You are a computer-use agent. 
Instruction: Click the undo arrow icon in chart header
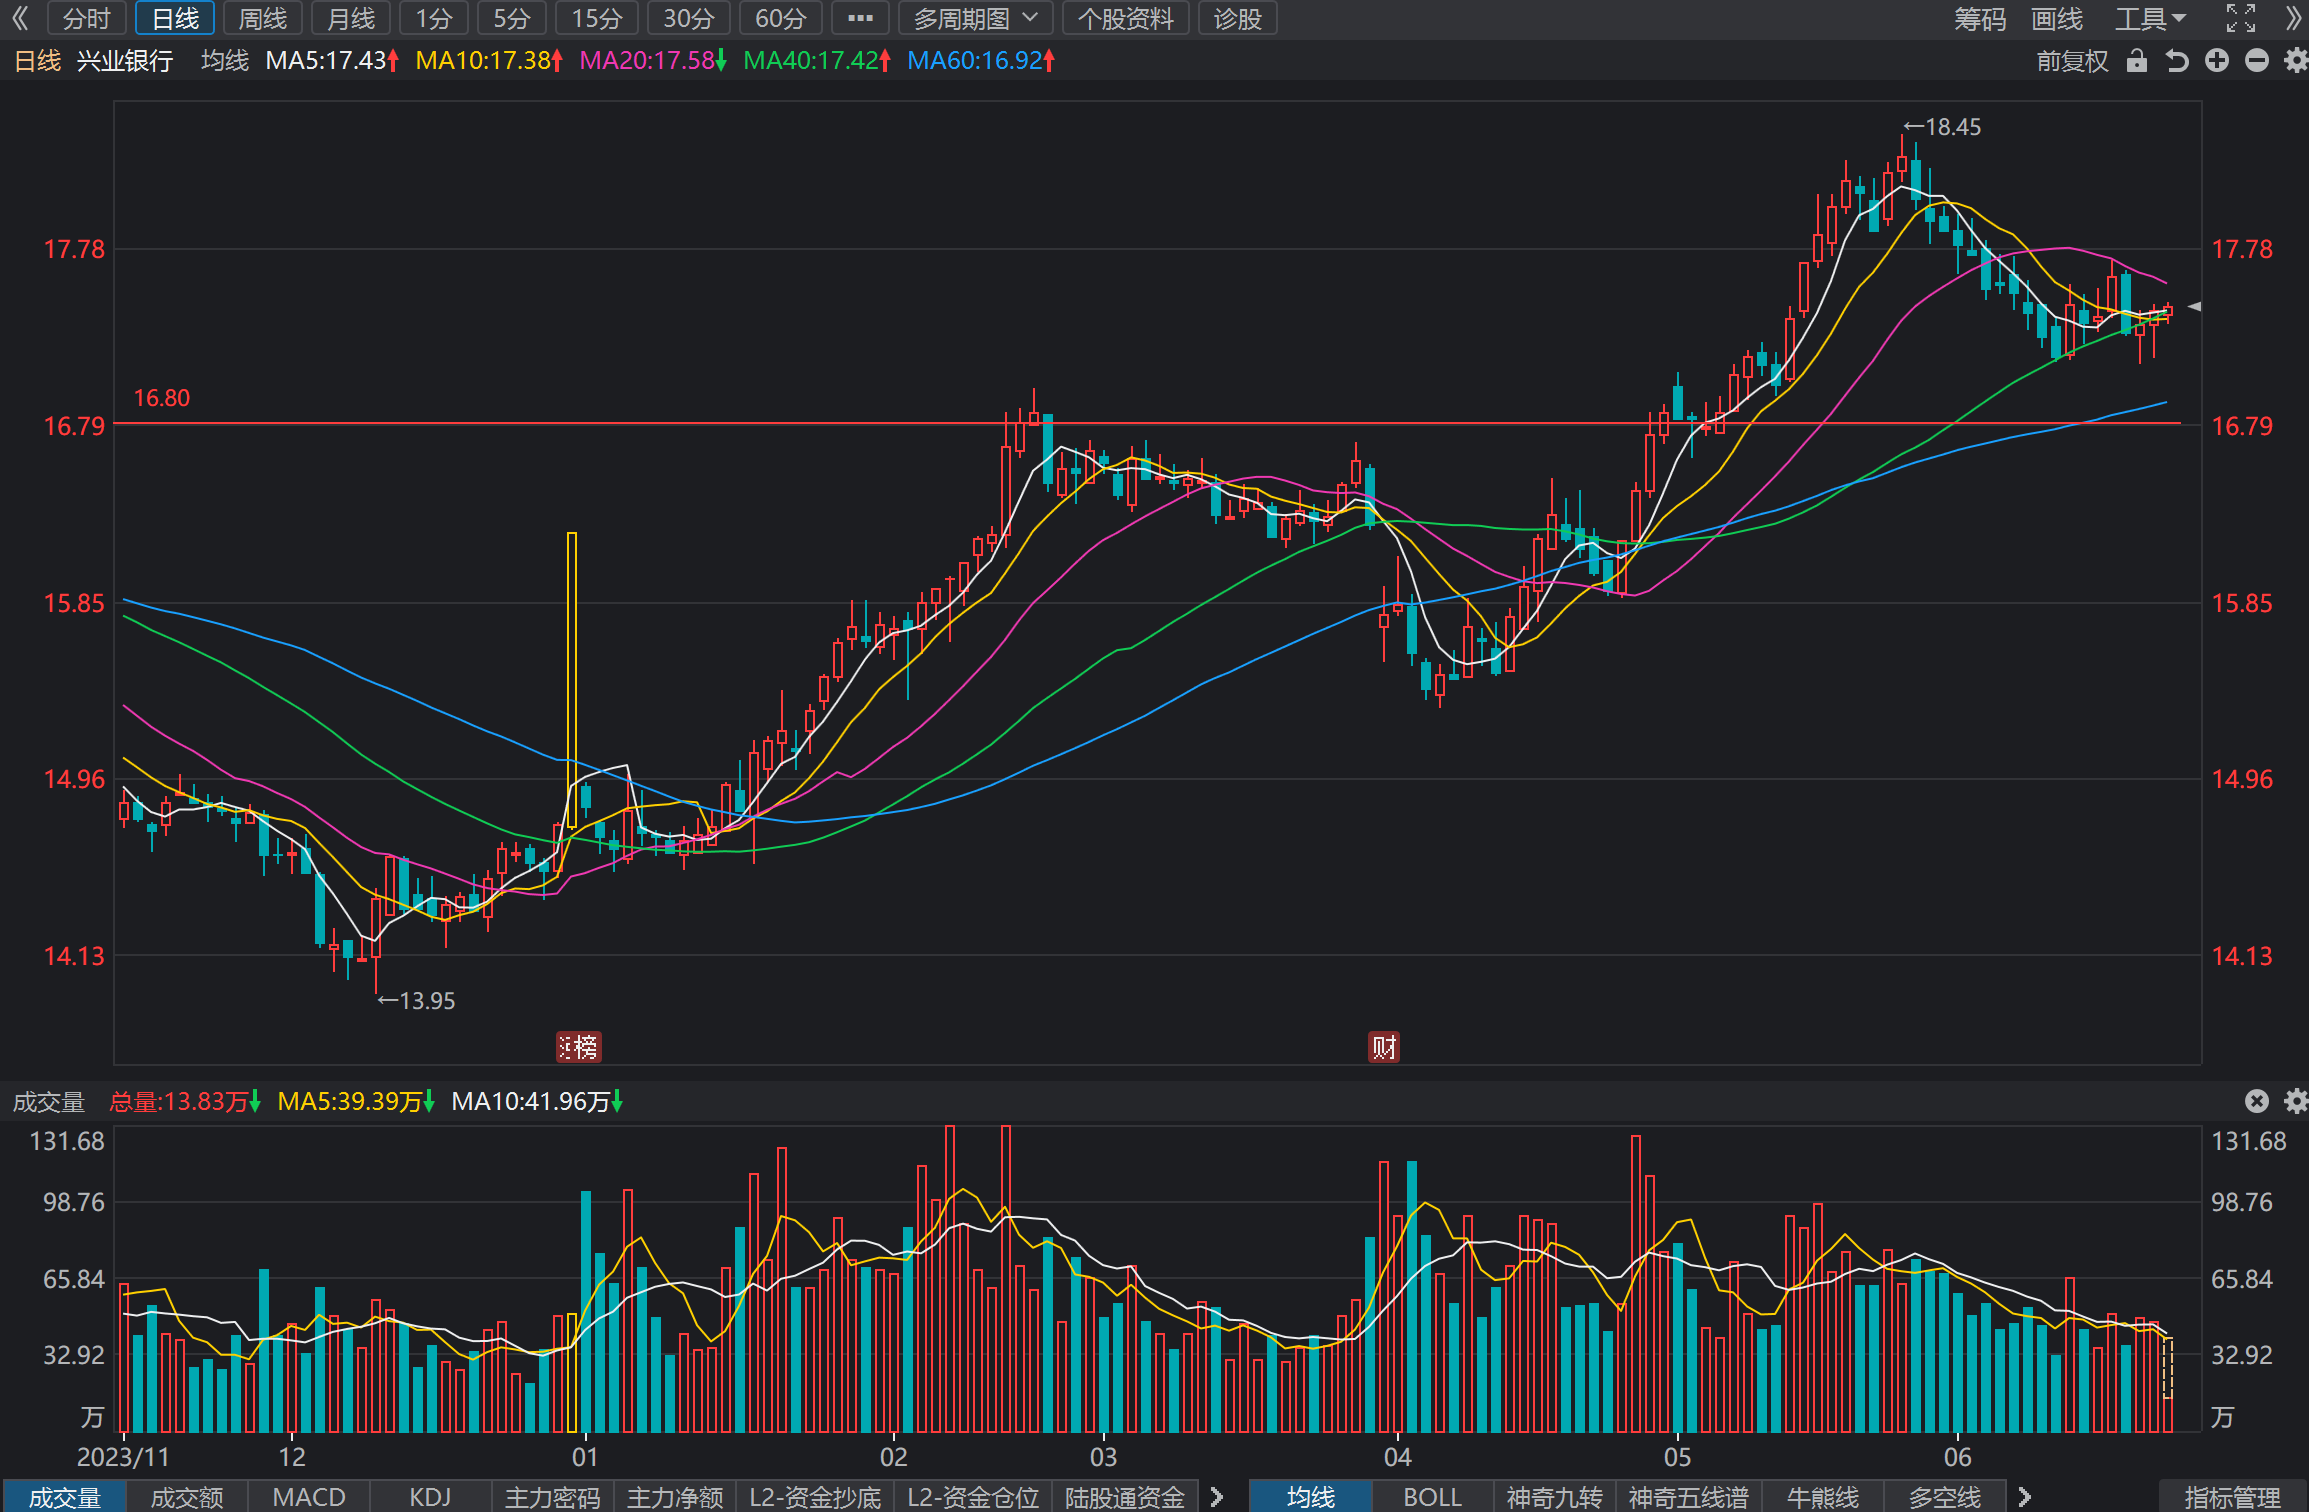(2177, 61)
